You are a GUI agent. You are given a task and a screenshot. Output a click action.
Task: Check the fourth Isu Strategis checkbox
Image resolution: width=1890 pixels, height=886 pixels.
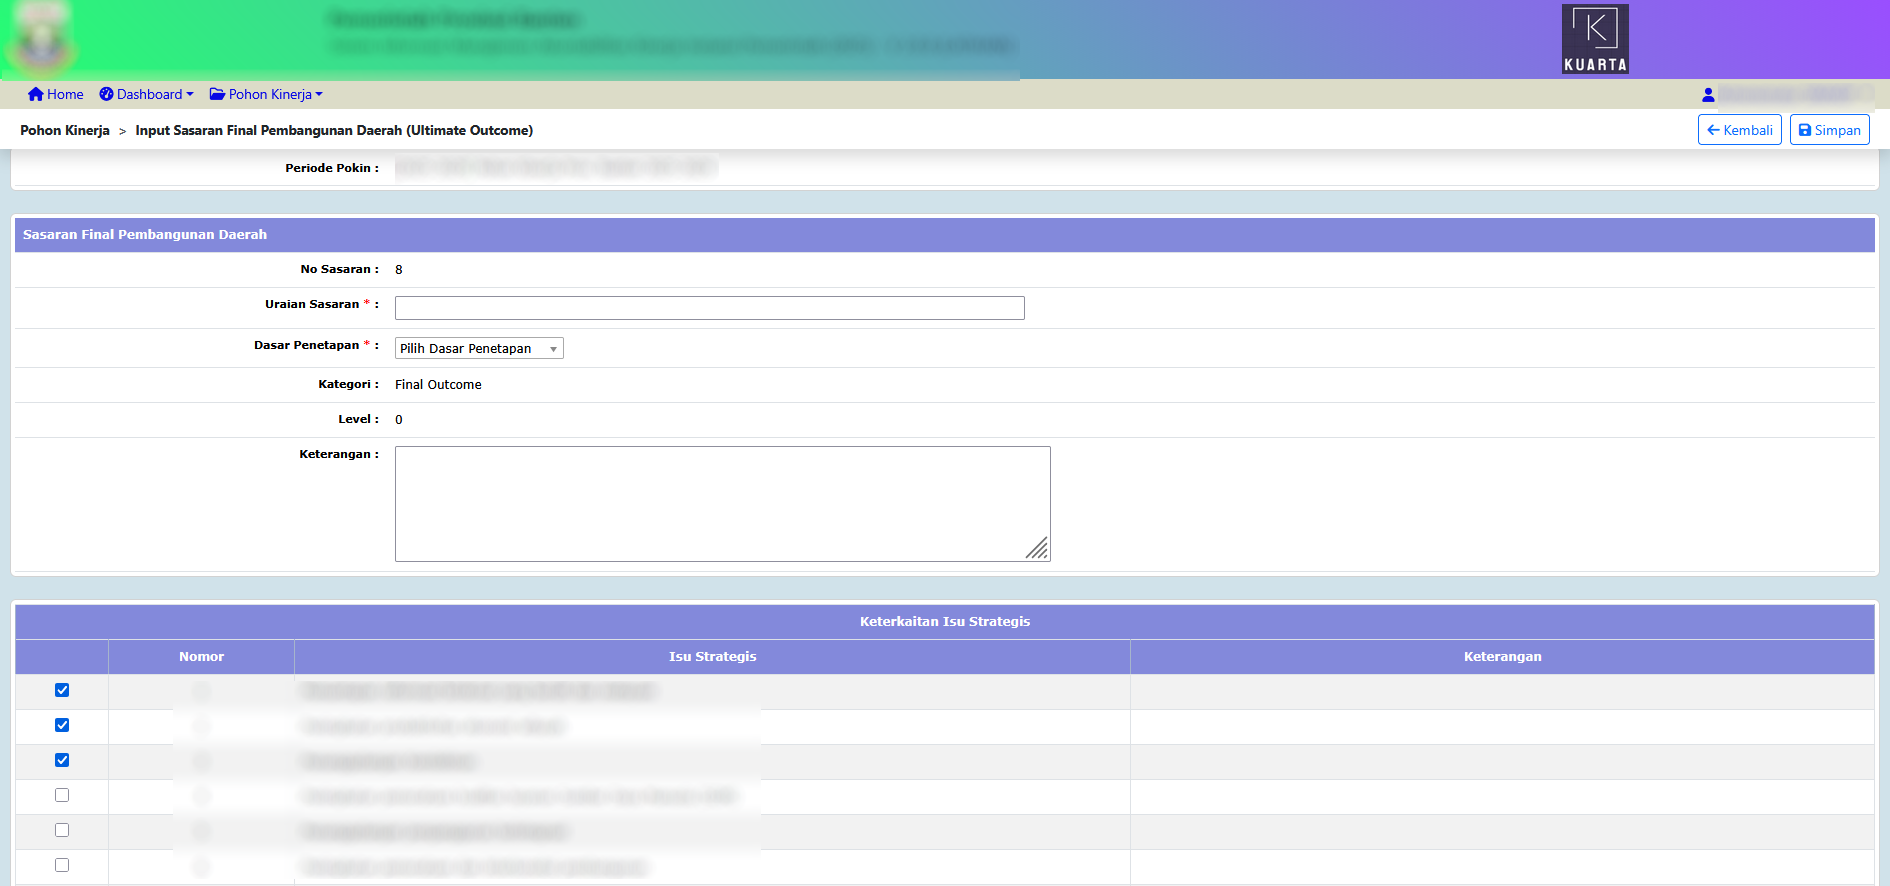[x=62, y=796]
